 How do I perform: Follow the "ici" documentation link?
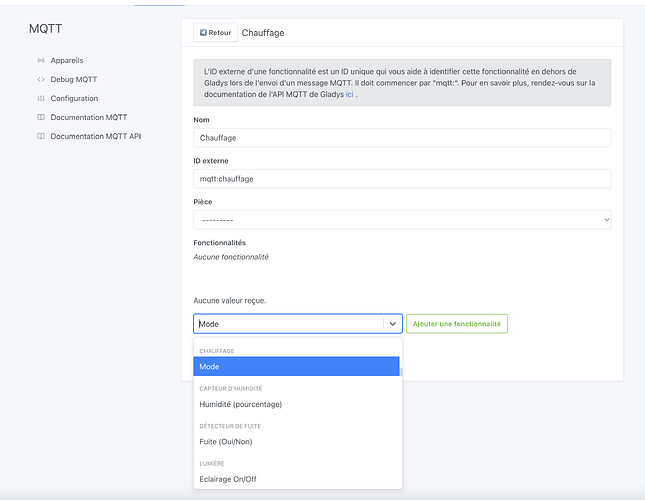350,93
